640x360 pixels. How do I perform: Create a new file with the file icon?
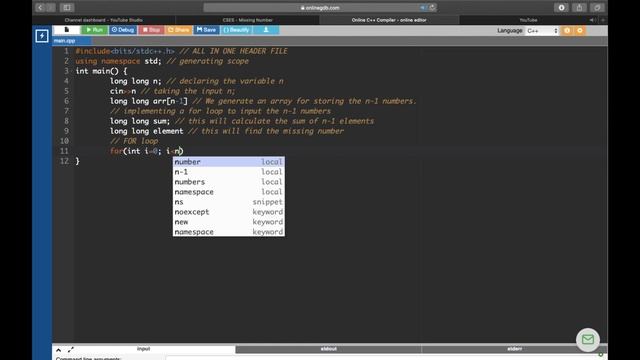pyautogui.click(x=67, y=30)
